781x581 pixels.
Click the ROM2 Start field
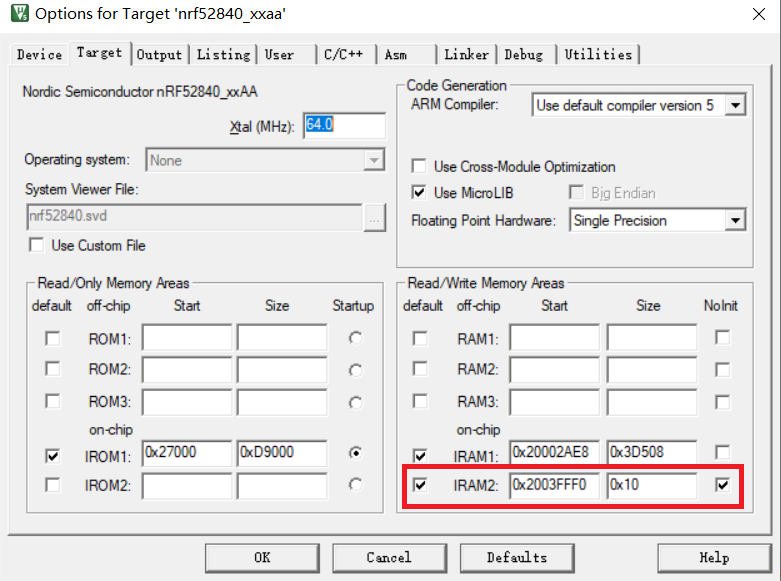(187, 370)
